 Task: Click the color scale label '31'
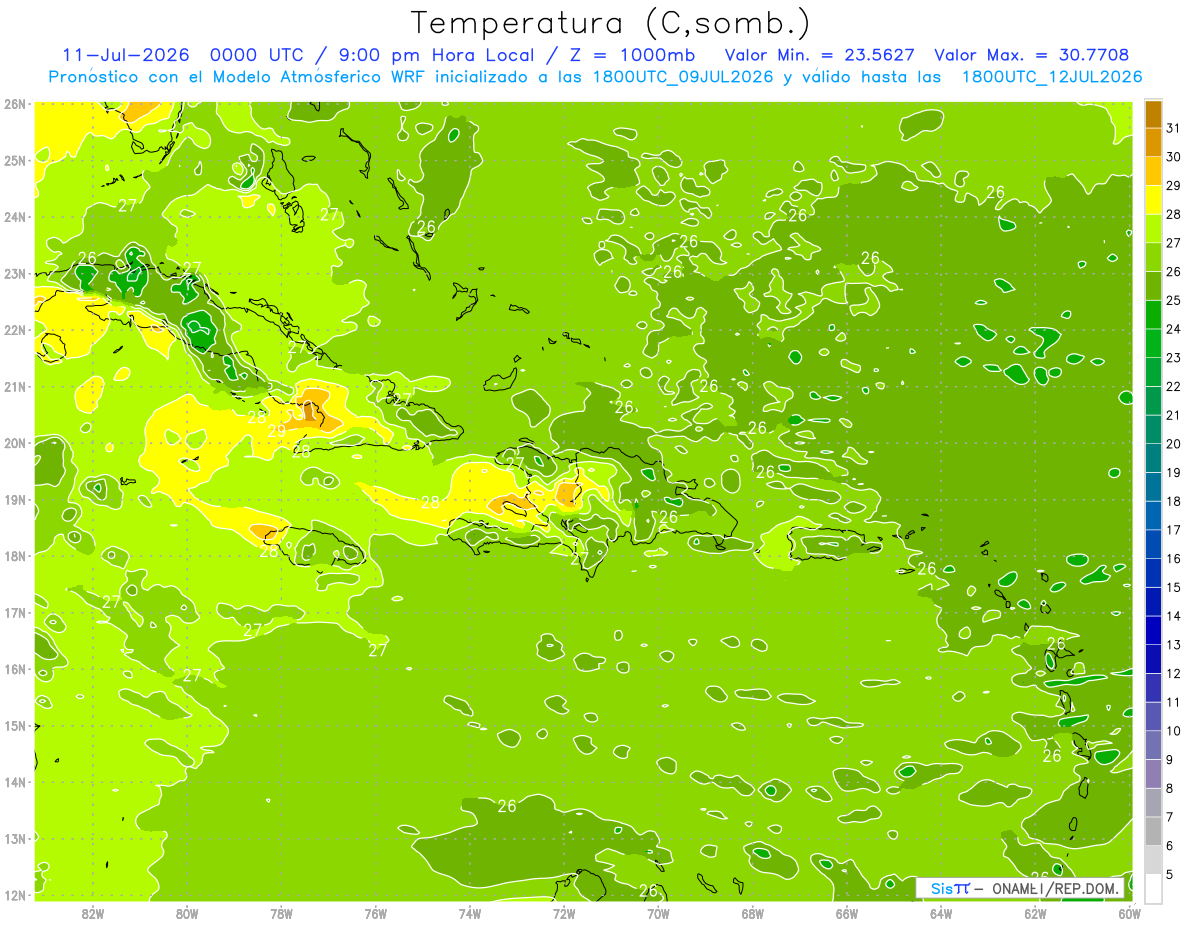tap(1173, 128)
